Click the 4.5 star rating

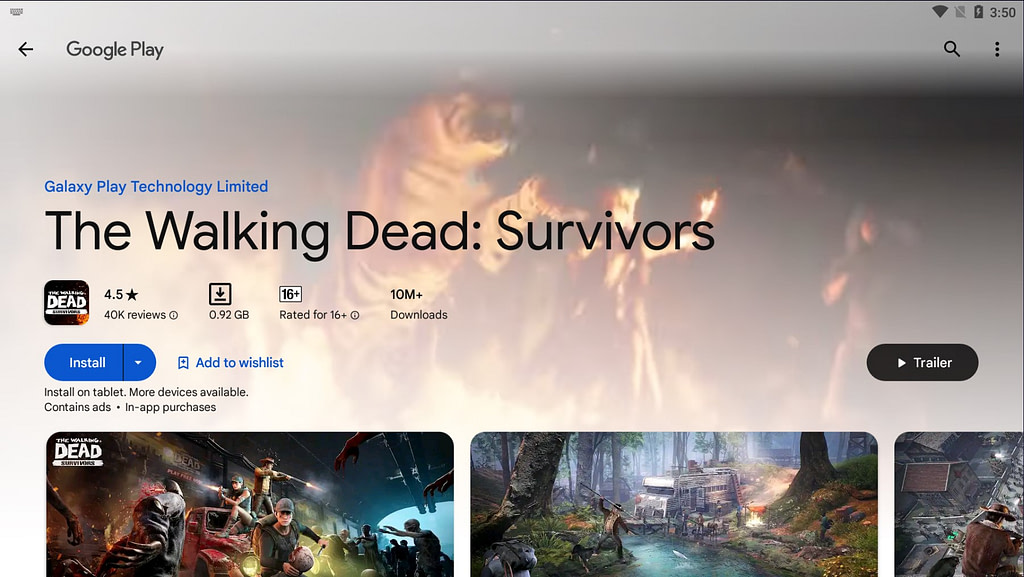coord(119,294)
